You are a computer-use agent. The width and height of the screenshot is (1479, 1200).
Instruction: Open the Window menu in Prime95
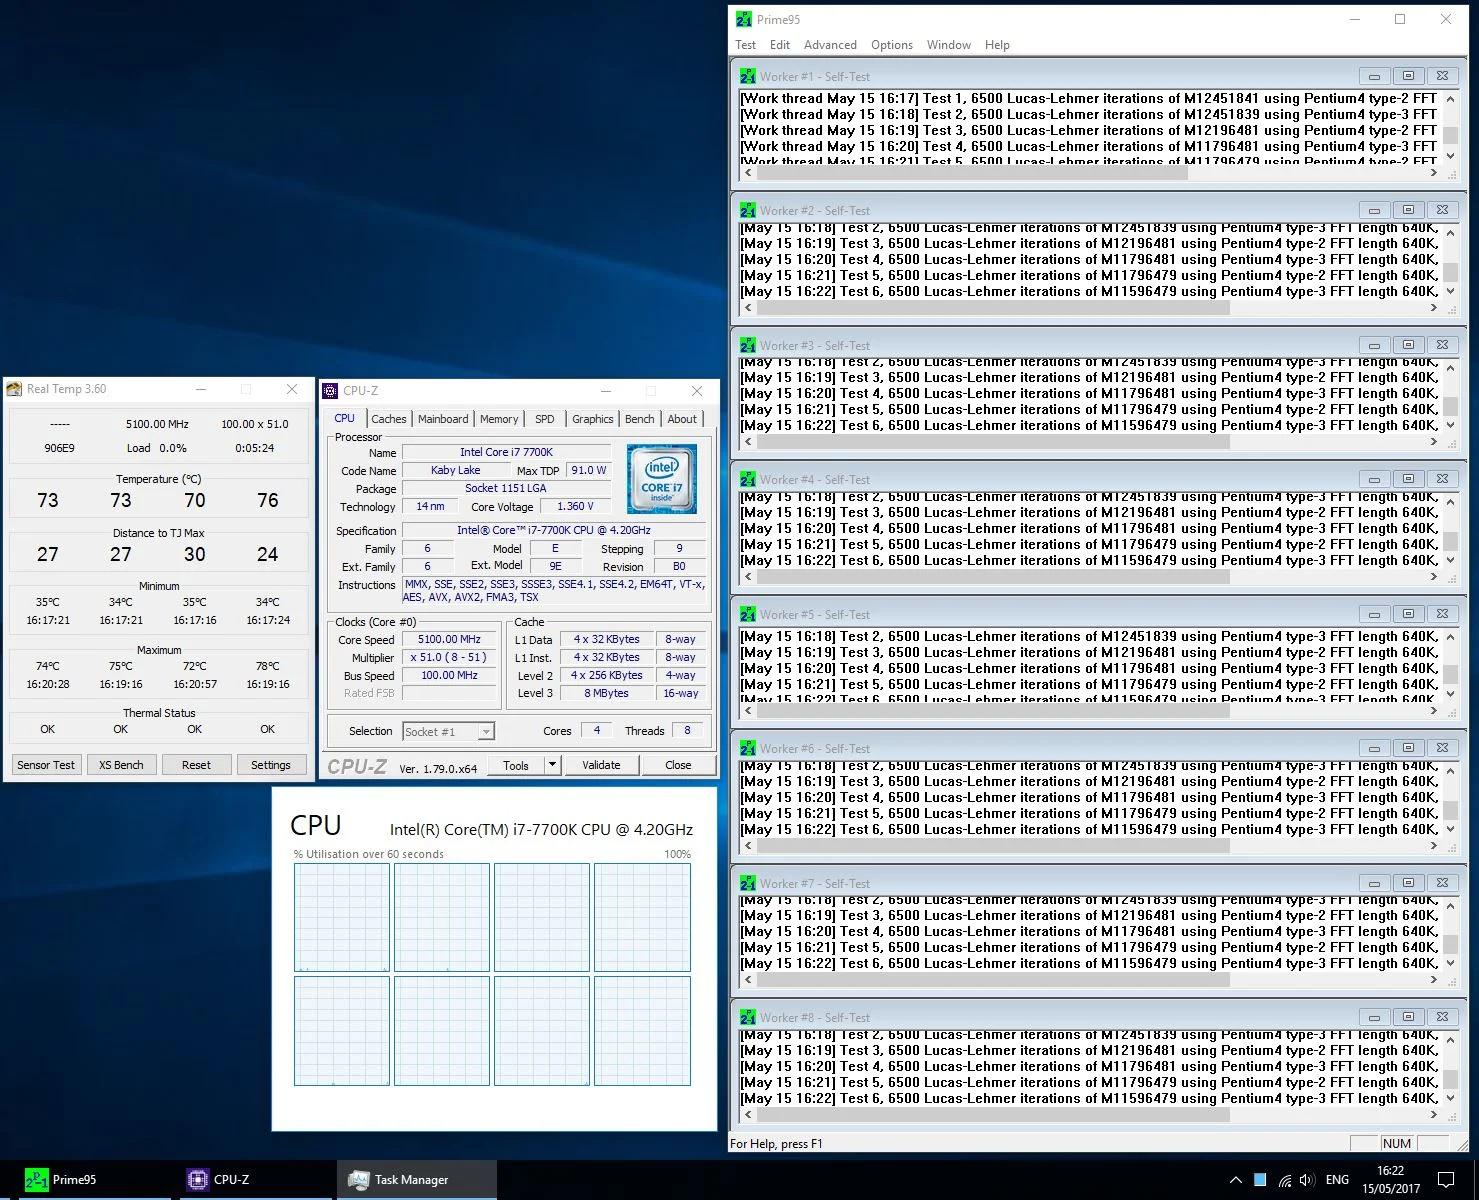[949, 45]
